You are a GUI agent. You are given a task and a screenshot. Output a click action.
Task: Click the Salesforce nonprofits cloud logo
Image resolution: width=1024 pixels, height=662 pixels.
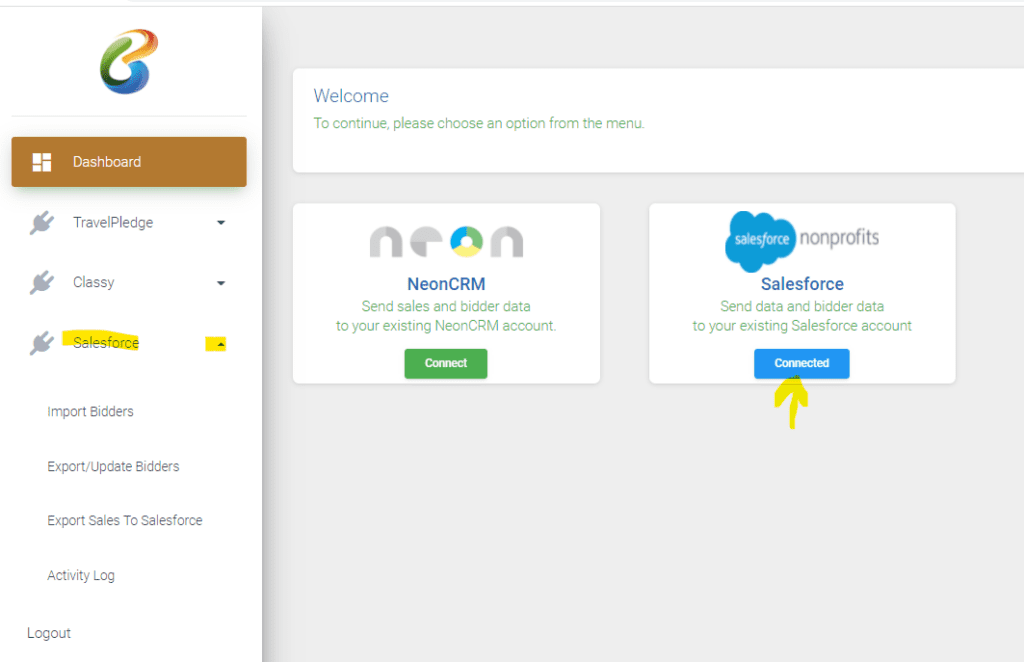pyautogui.click(x=802, y=240)
